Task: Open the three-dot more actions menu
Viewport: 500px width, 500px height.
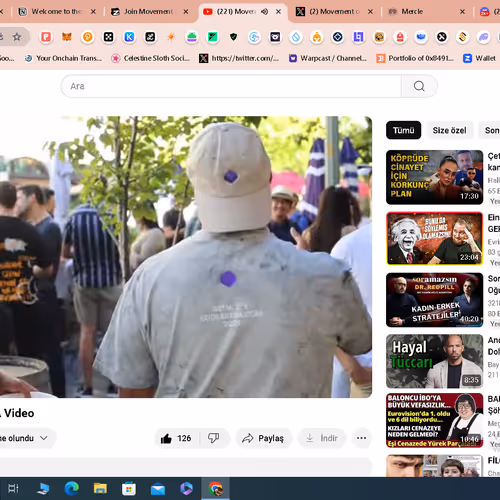Action: [361, 438]
